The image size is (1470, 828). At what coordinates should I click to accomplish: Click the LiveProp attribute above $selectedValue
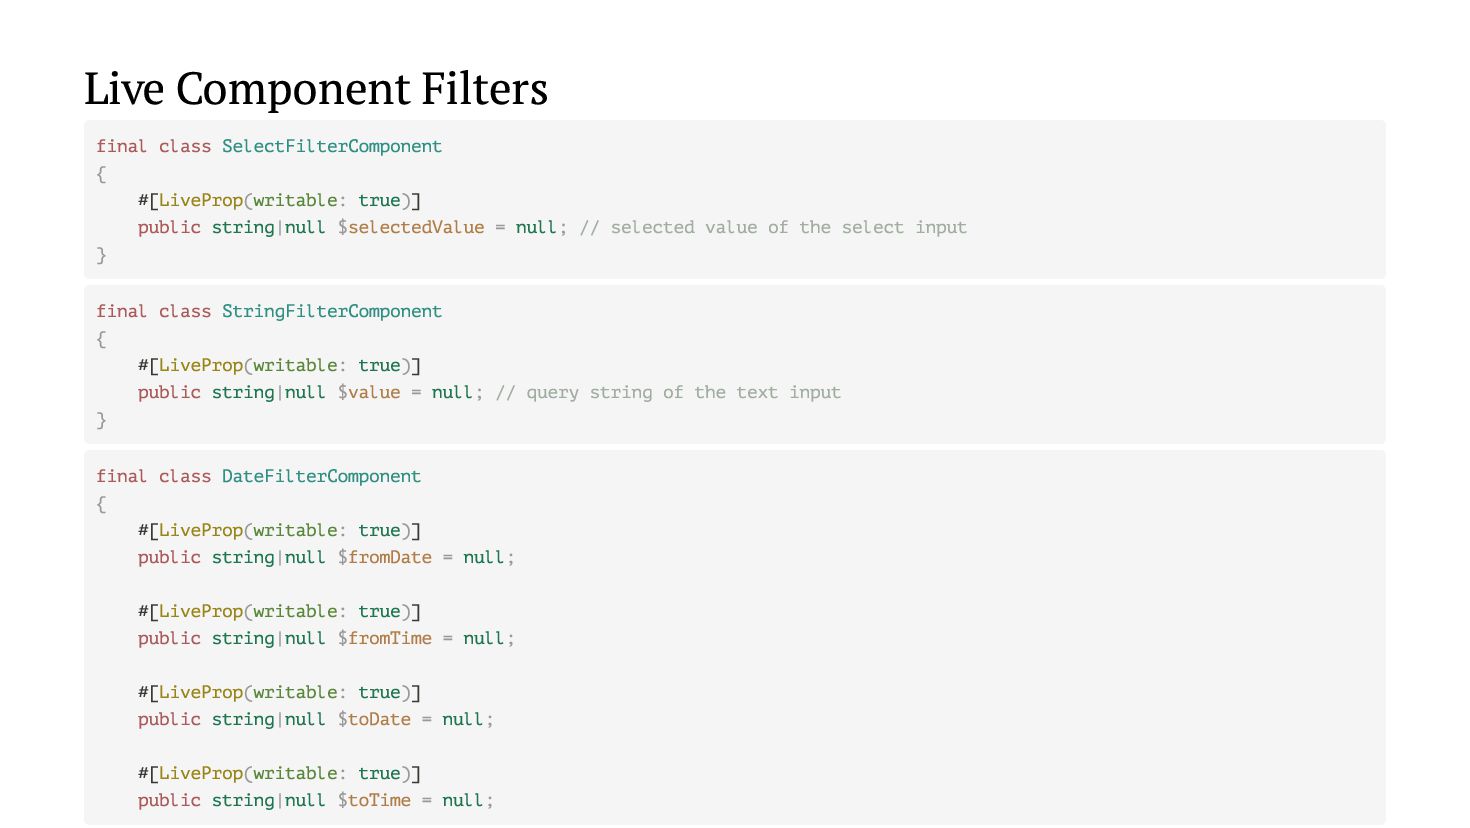(x=200, y=200)
